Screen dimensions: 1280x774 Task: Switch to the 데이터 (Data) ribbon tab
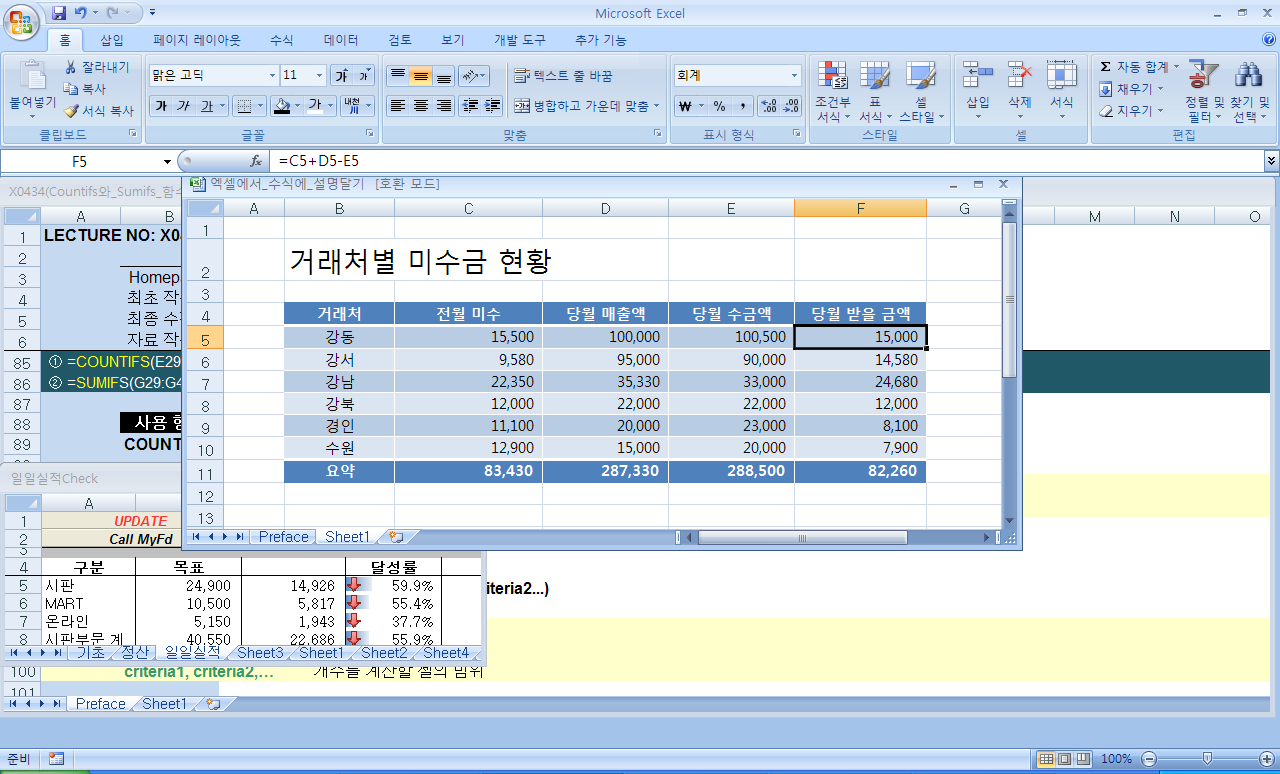click(341, 40)
